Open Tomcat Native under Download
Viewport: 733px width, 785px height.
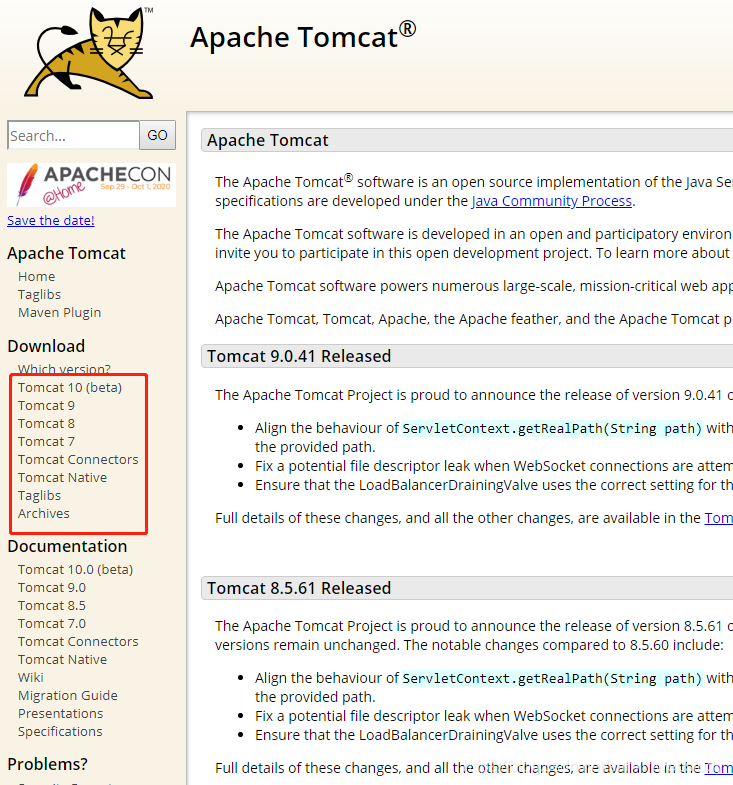pyautogui.click(x=63, y=478)
